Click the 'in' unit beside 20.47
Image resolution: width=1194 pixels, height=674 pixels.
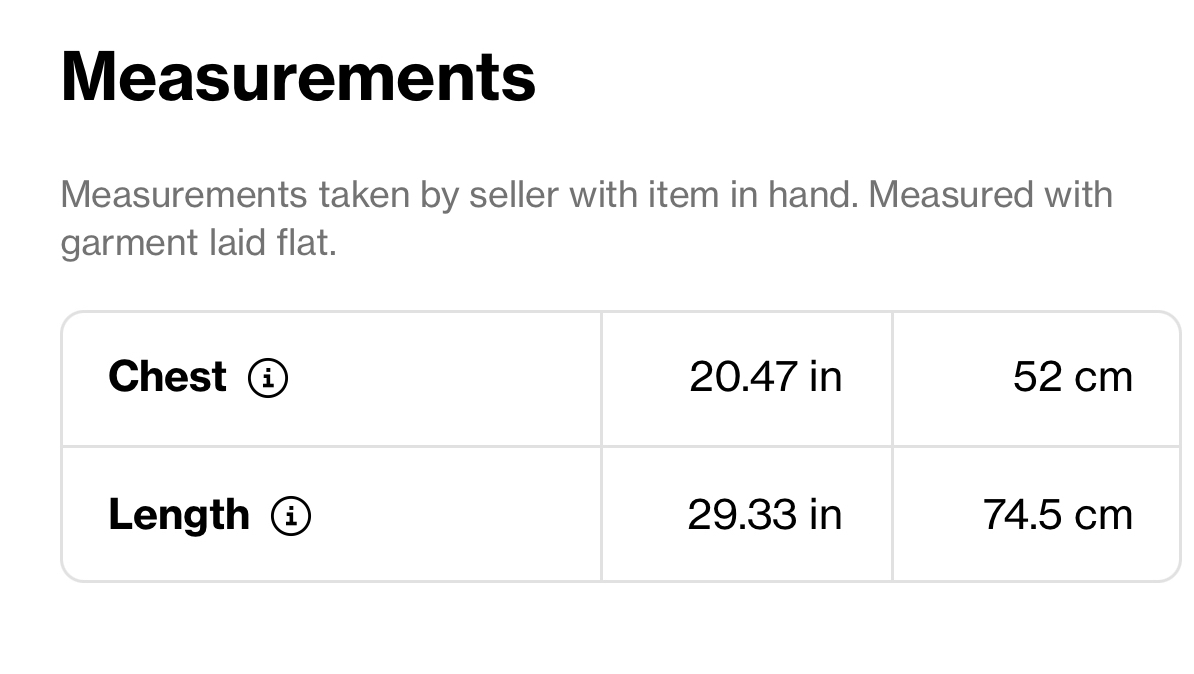[x=825, y=377]
